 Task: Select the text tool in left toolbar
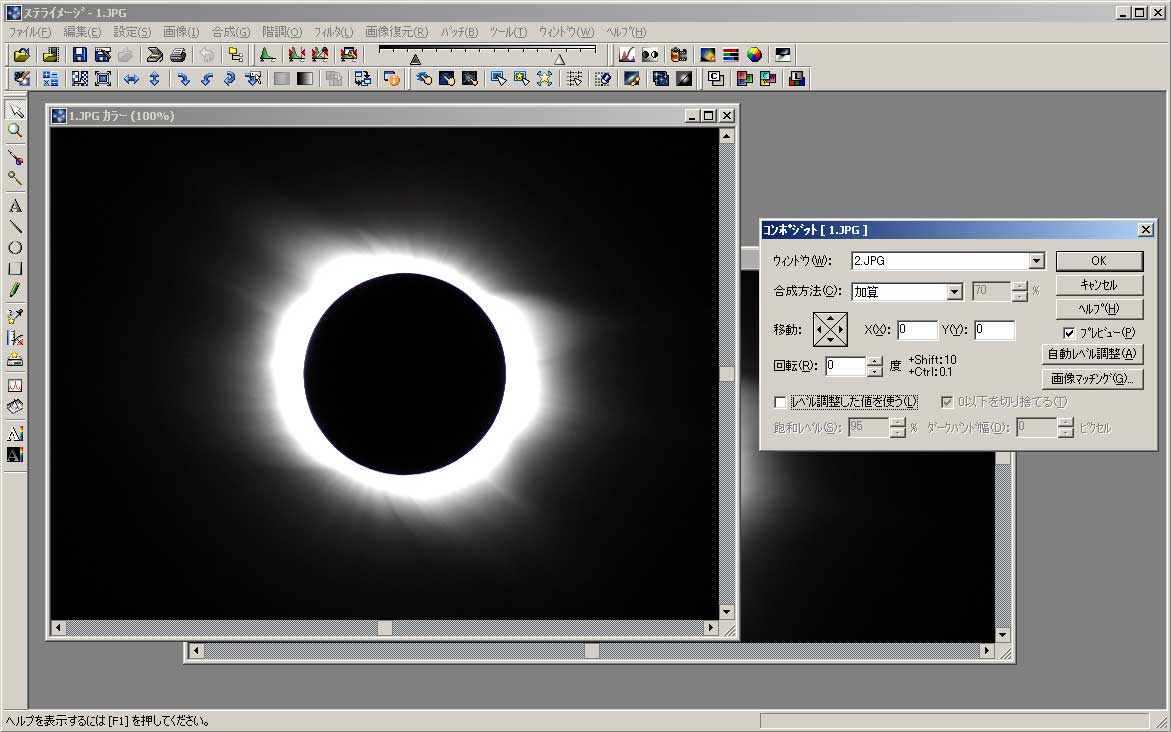pyautogui.click(x=15, y=206)
